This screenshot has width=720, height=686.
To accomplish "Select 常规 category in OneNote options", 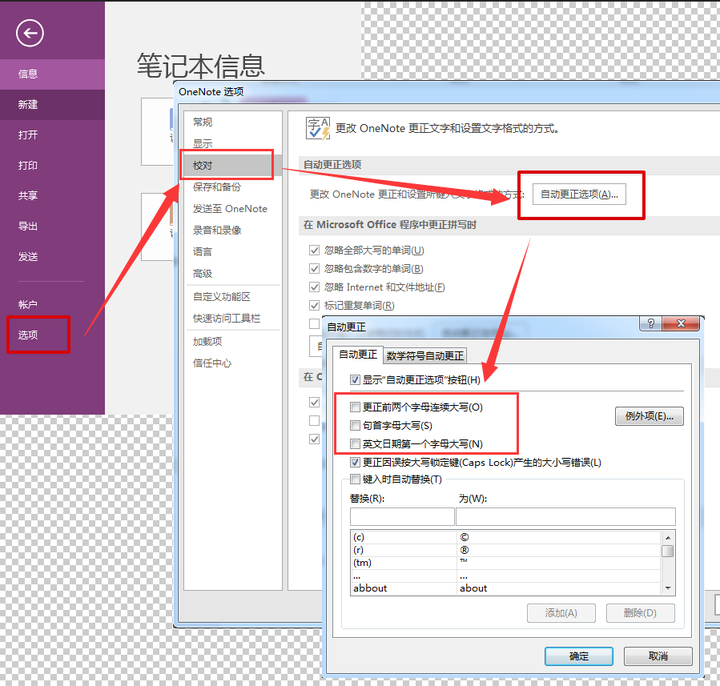I will point(233,122).
